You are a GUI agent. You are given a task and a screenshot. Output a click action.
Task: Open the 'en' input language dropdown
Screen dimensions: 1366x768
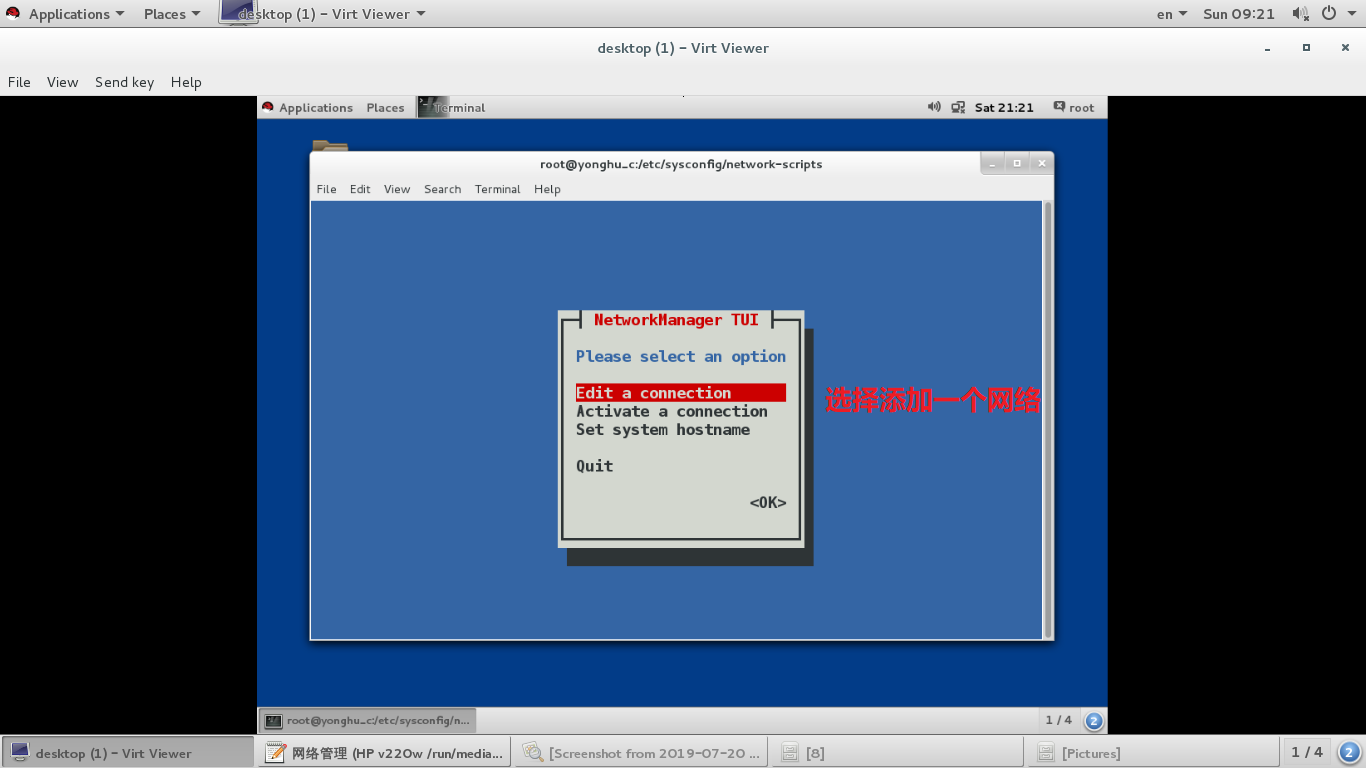pyautogui.click(x=1172, y=14)
